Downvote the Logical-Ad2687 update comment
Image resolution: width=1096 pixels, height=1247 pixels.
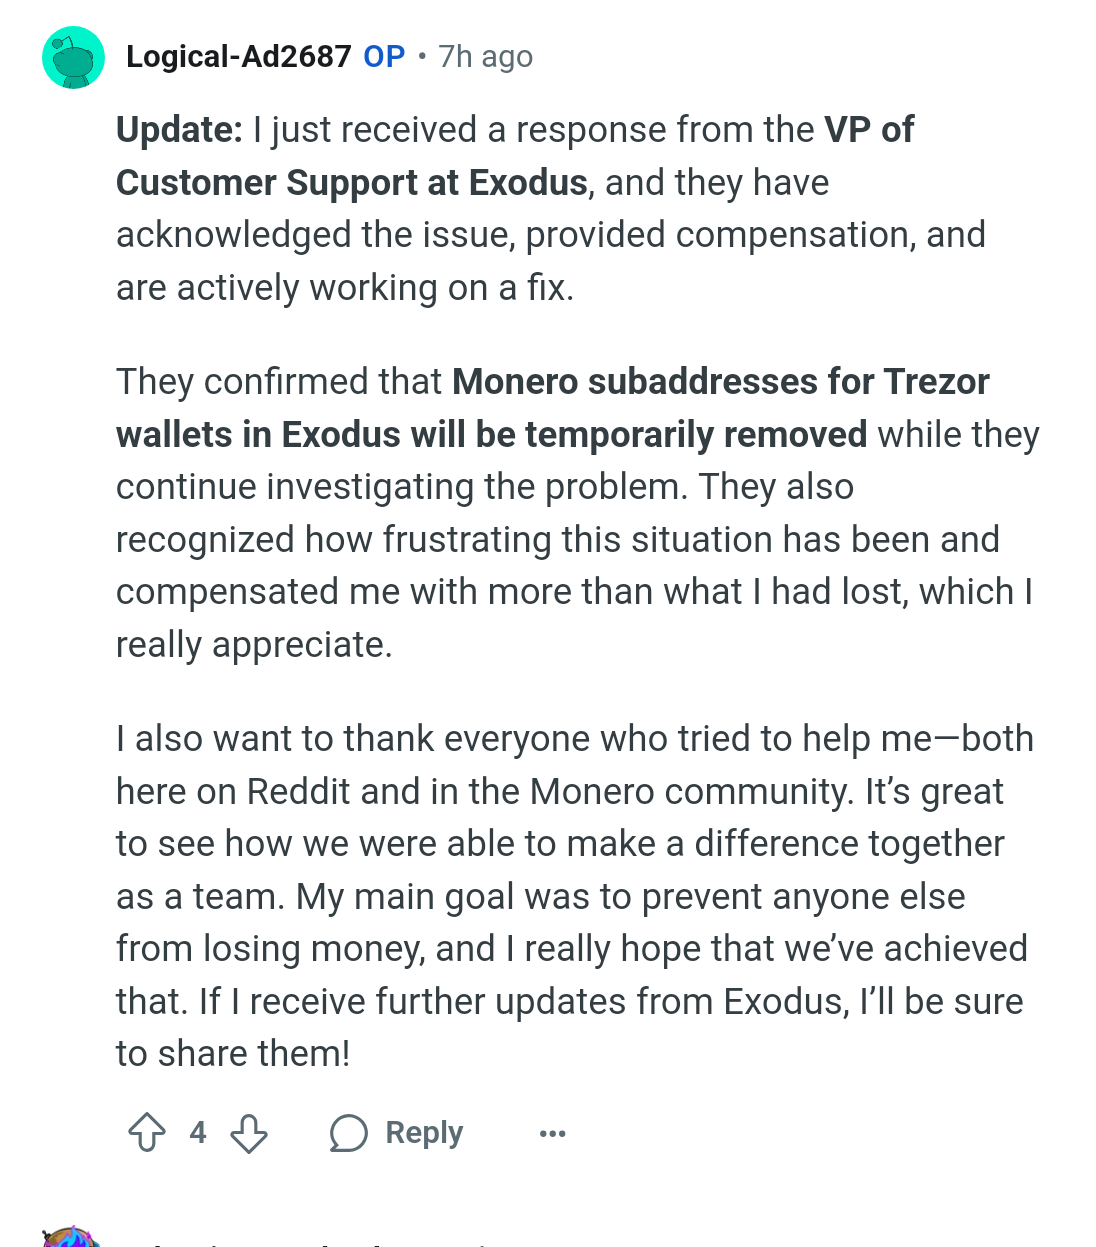tap(249, 1132)
